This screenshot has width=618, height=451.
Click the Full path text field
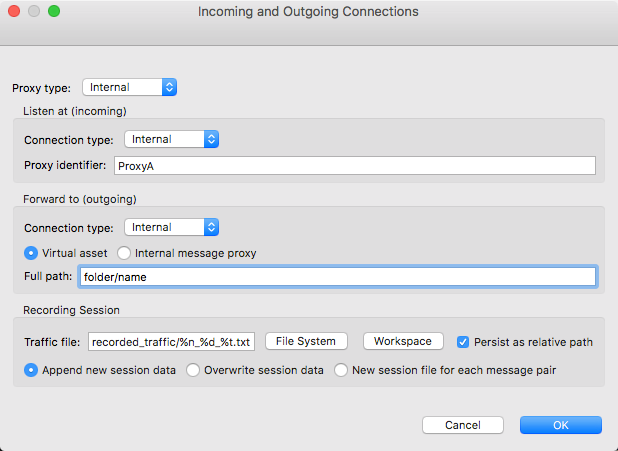pyautogui.click(x=338, y=277)
